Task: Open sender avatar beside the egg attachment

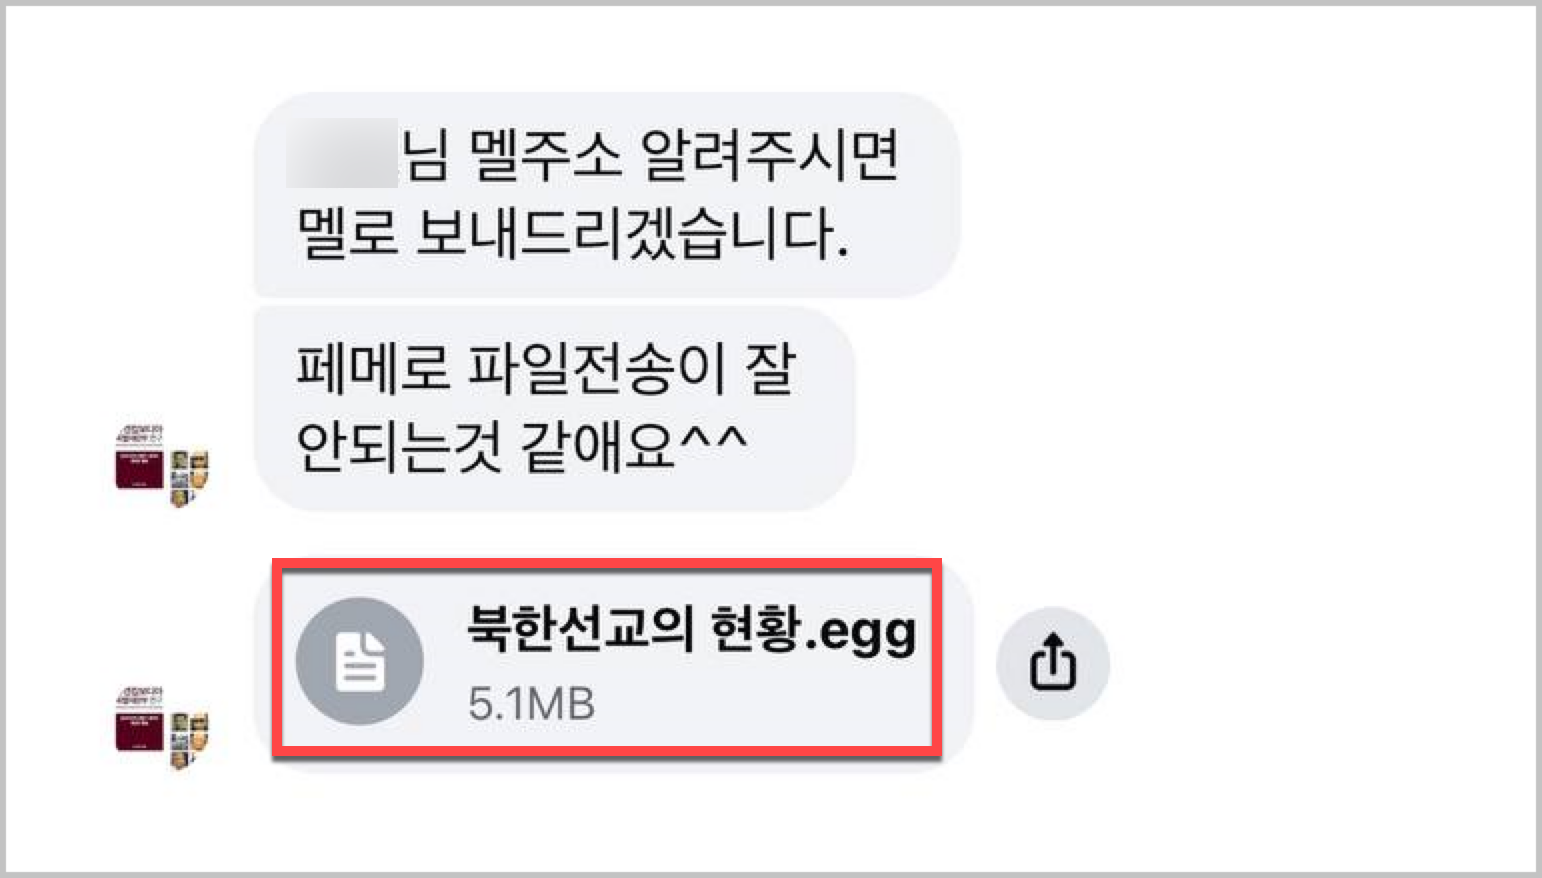Action: [163, 727]
